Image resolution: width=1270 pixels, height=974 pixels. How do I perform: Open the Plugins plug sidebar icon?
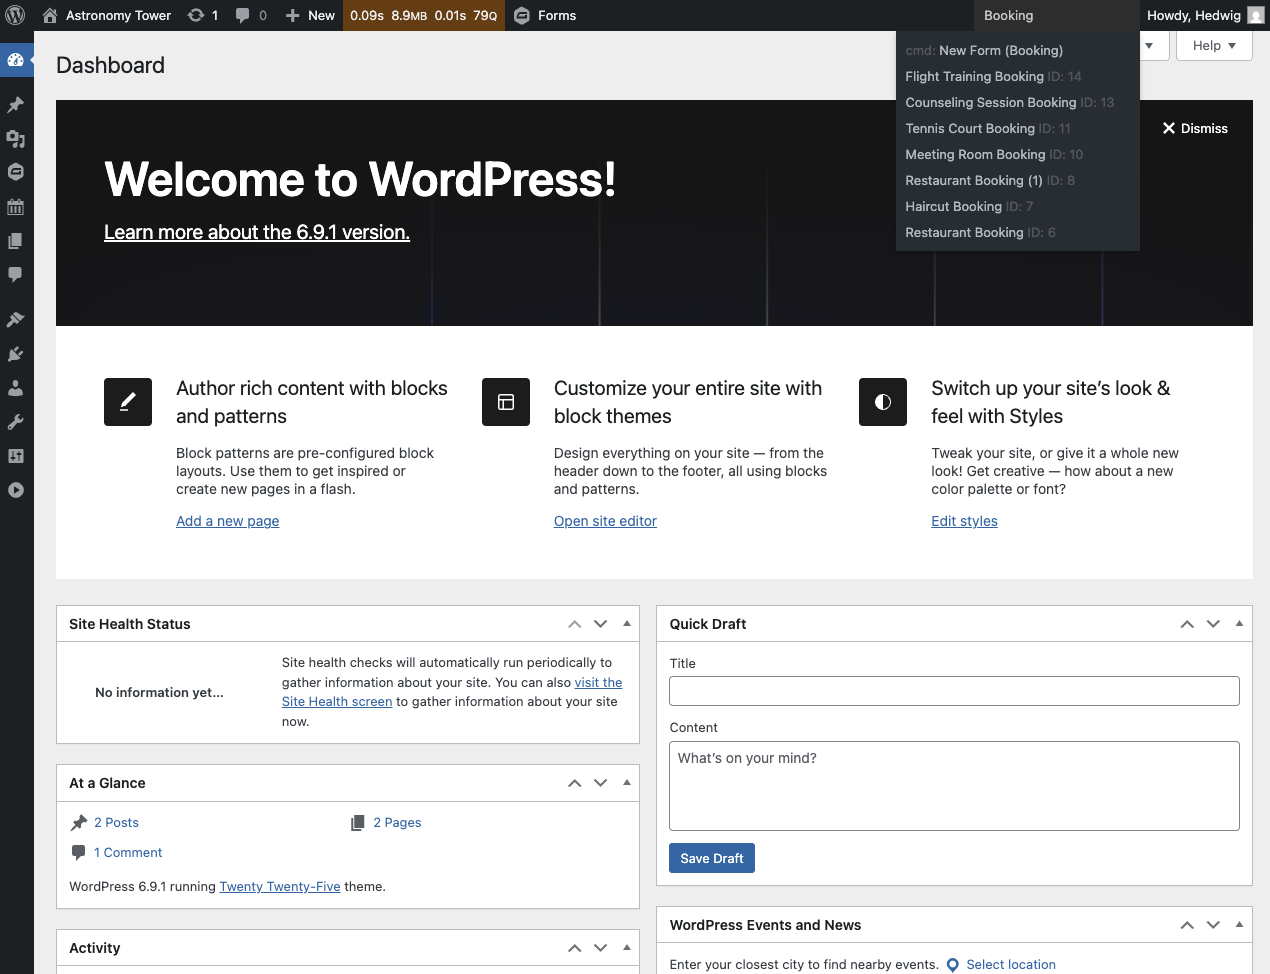(x=15, y=354)
